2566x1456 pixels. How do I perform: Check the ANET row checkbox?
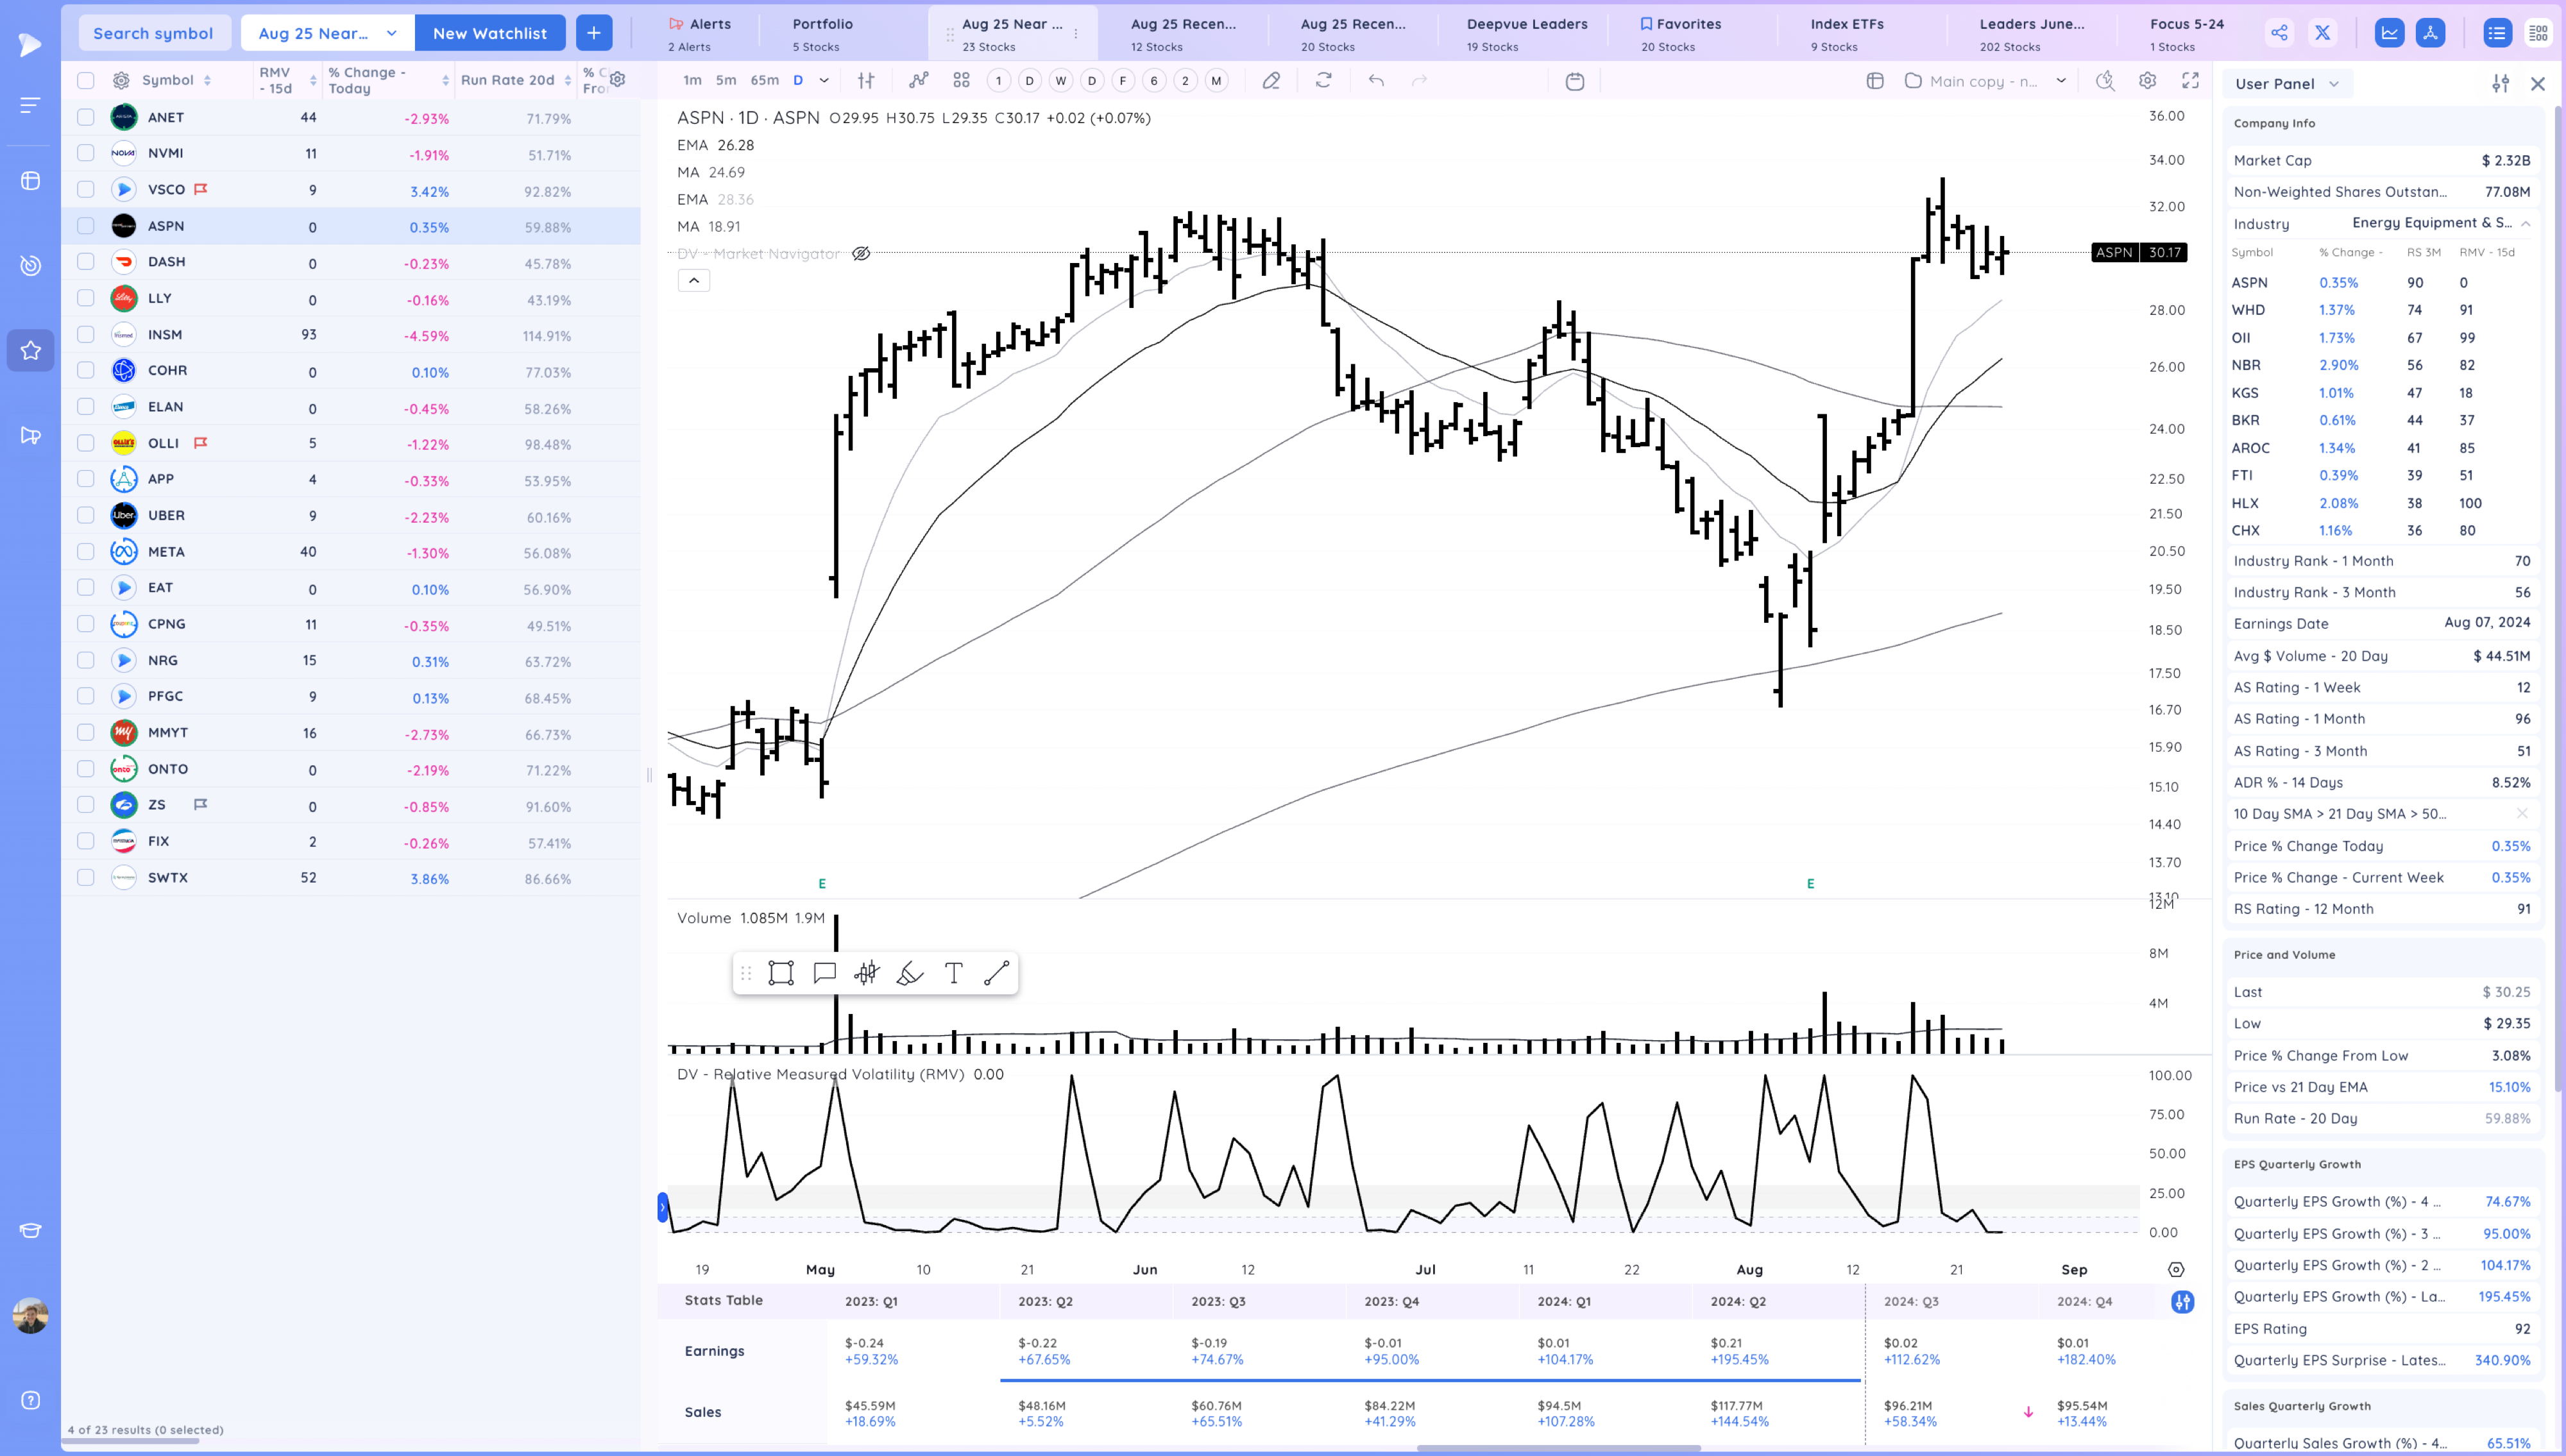(86, 117)
